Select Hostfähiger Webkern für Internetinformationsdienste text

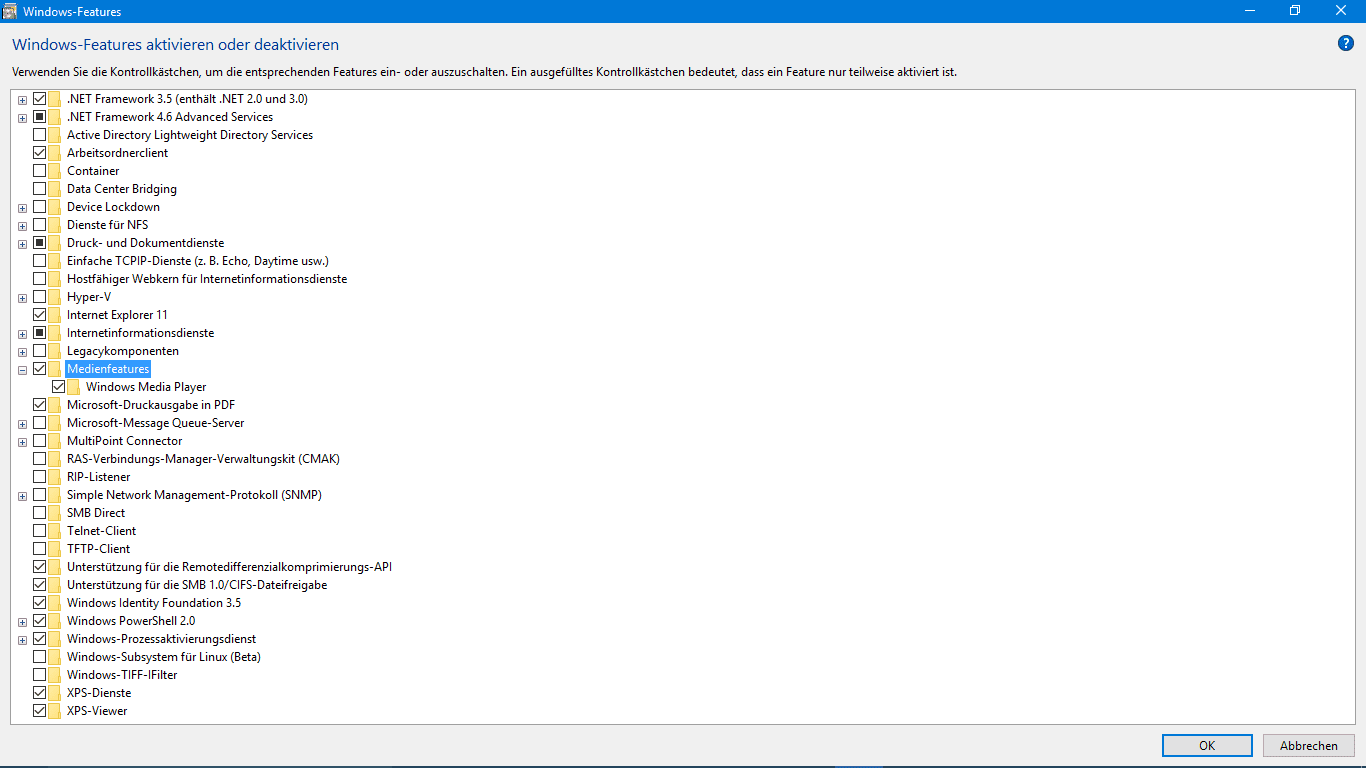(x=207, y=279)
